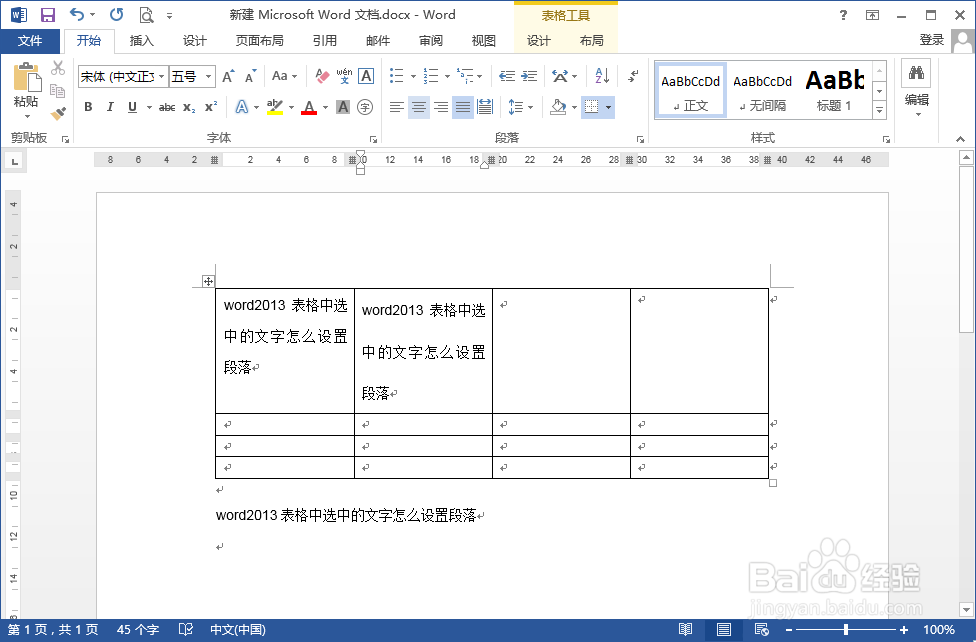Viewport: 976px width, 642px height.
Task: Apply the 无间隔 style
Action: click(x=762, y=91)
